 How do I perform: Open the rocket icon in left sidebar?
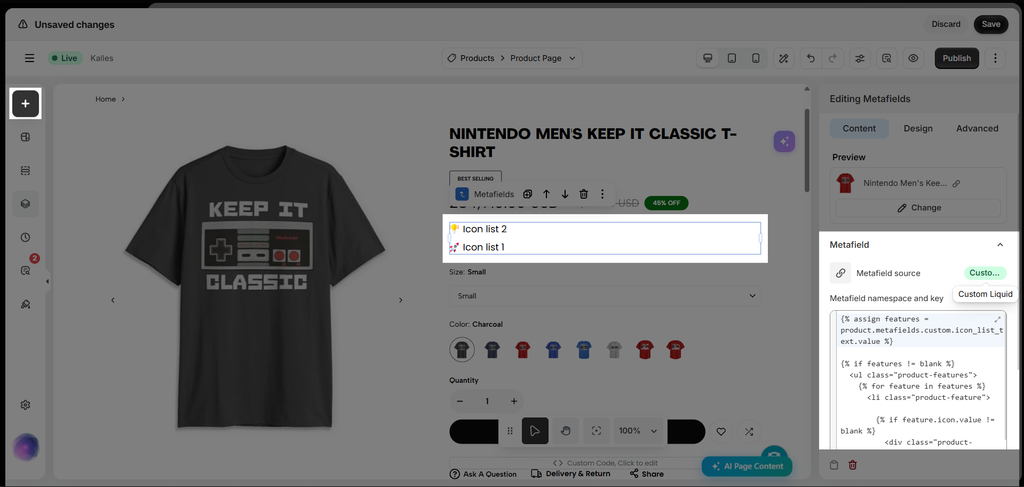tap(25, 304)
